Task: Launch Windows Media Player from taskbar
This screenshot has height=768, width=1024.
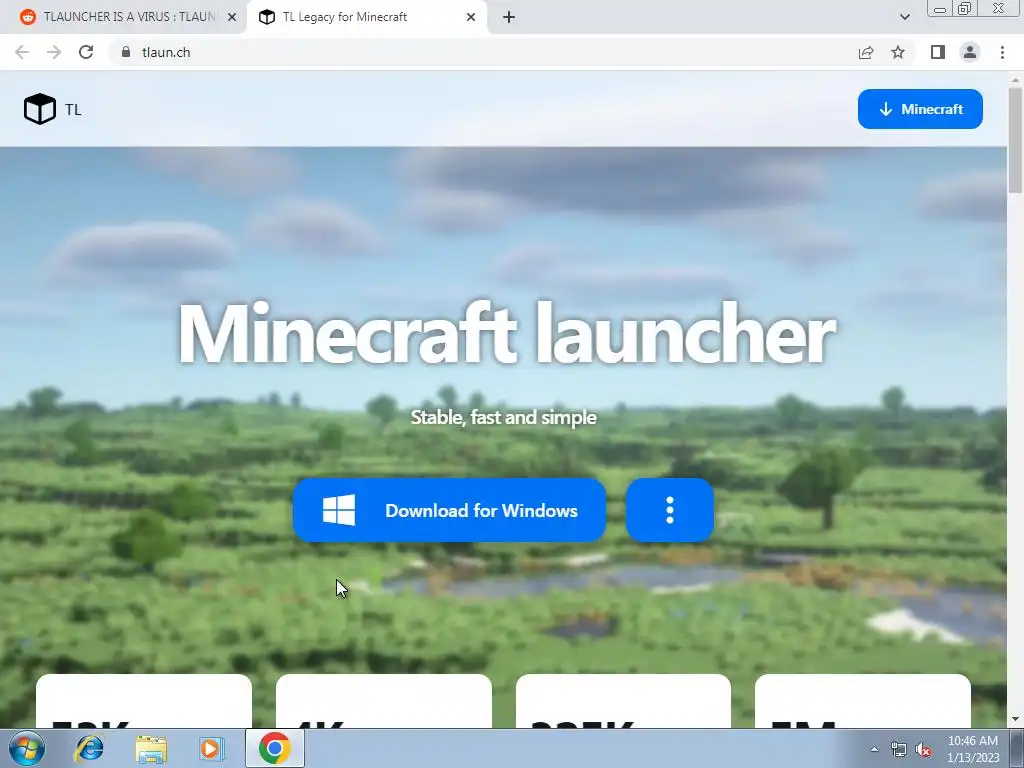Action: point(211,748)
